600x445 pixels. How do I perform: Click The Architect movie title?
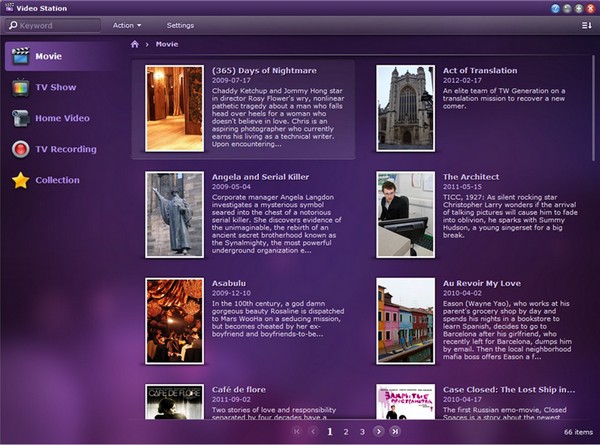[471, 177]
